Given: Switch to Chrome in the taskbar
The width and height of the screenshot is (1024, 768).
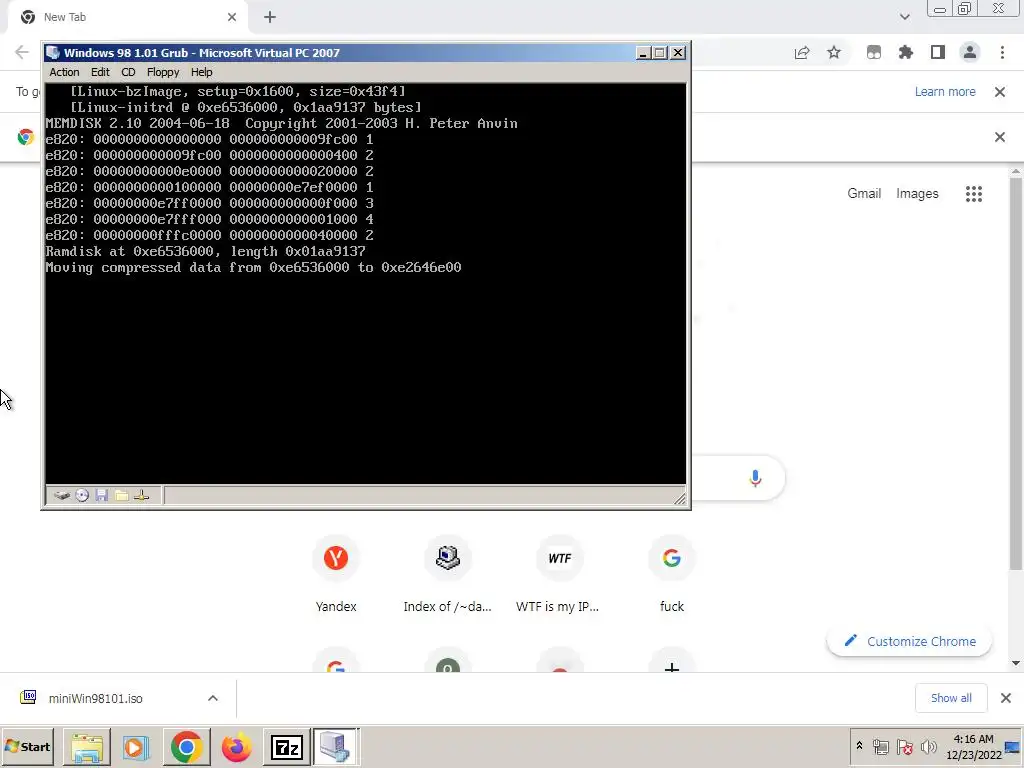Looking at the screenshot, I should (186, 746).
